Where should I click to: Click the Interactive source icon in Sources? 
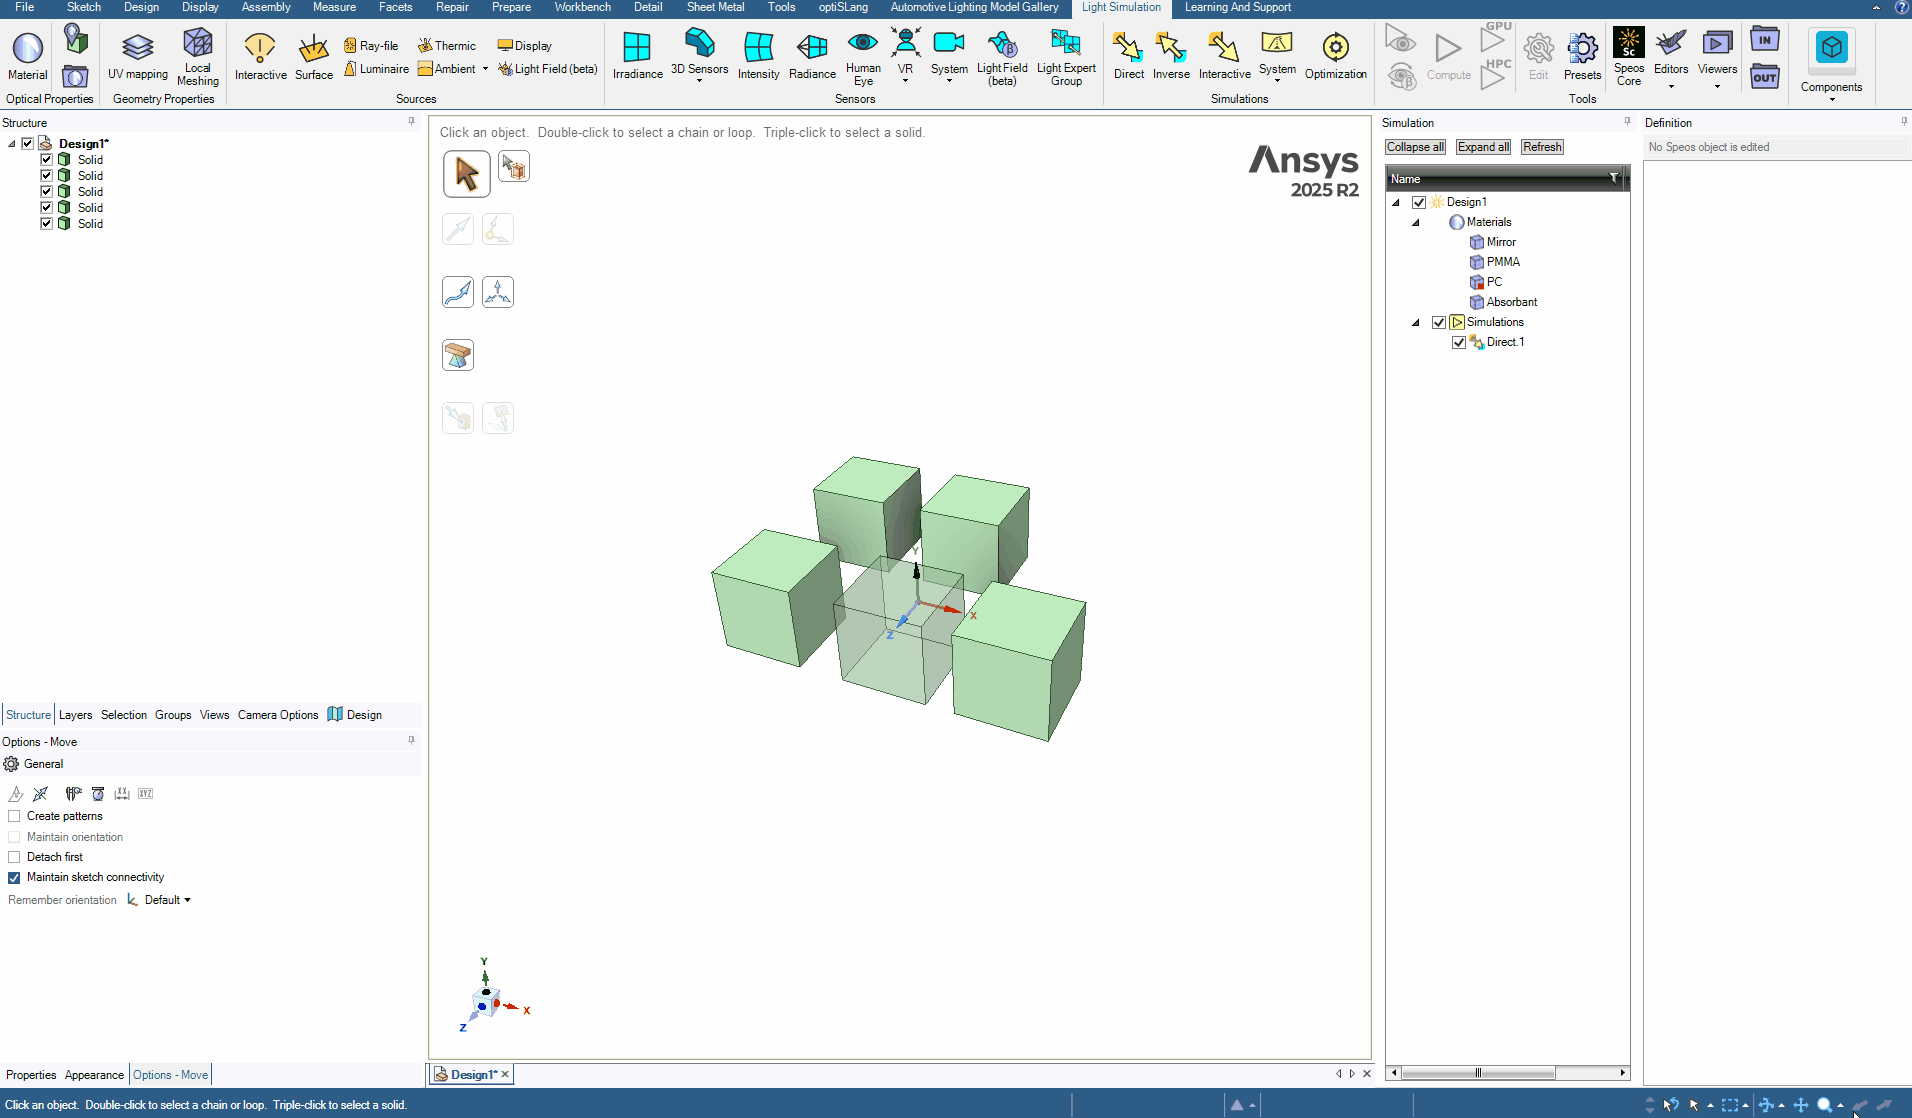(x=260, y=56)
